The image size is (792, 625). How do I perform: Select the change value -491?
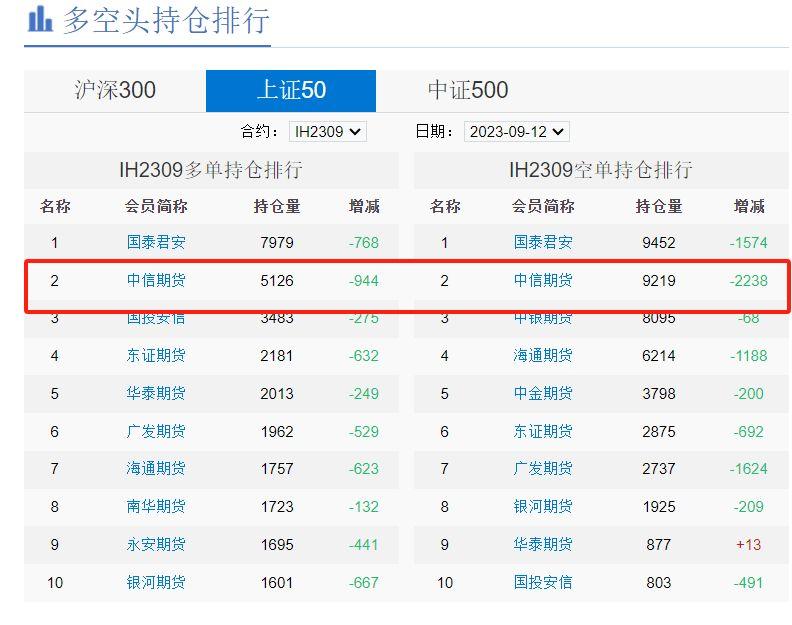[x=749, y=583]
